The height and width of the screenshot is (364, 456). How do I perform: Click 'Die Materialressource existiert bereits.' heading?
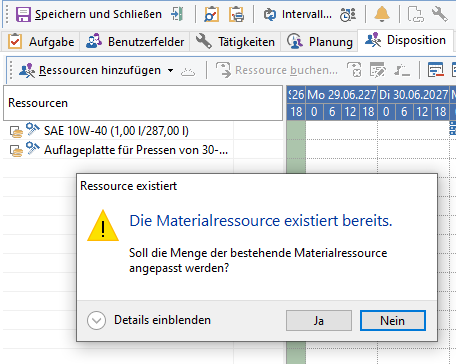pos(261,221)
